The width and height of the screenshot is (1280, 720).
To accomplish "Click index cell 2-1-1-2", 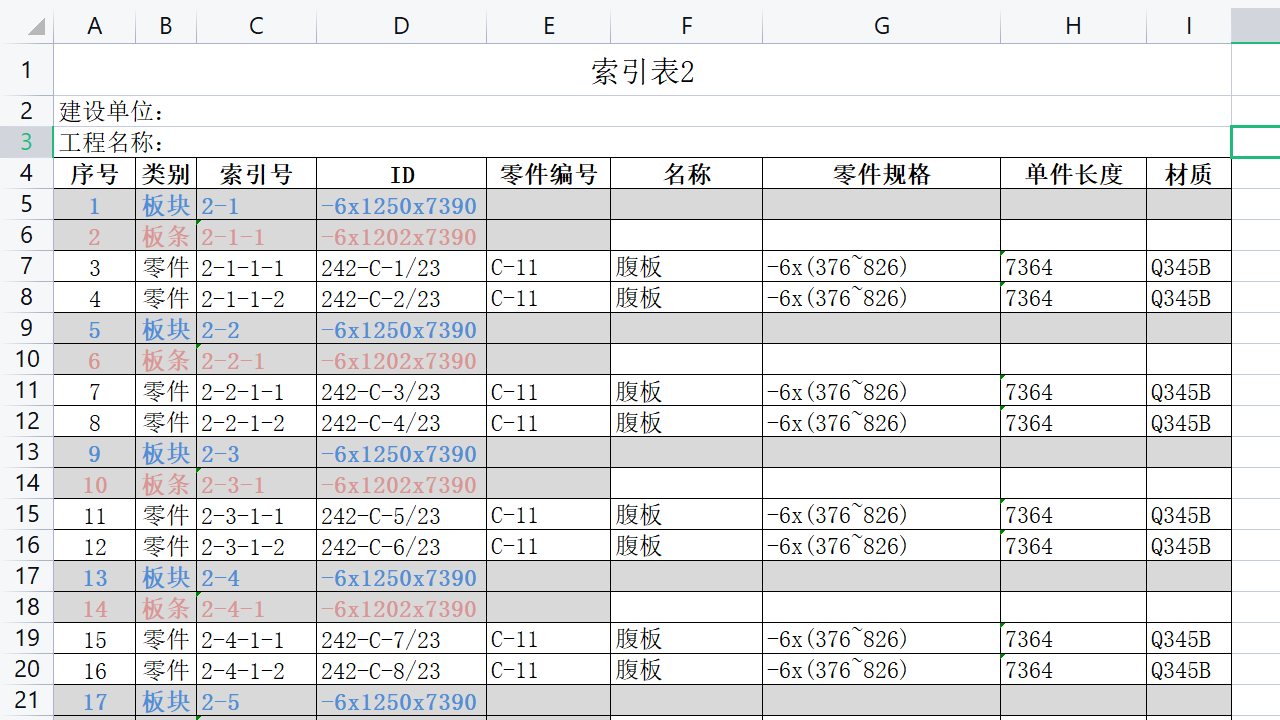I will coord(257,298).
